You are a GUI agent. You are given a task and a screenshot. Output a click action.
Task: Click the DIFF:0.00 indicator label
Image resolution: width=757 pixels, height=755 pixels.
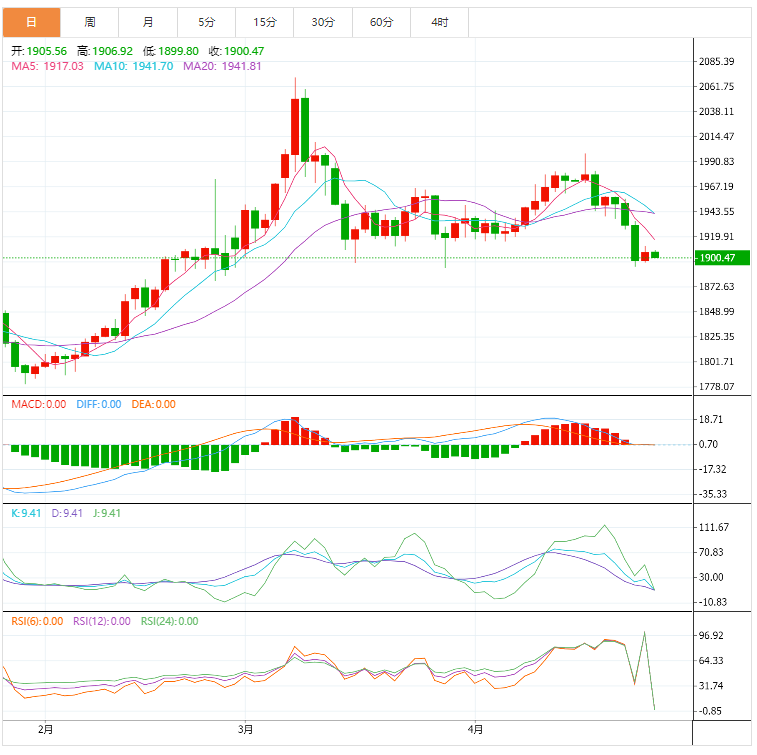[x=99, y=405]
